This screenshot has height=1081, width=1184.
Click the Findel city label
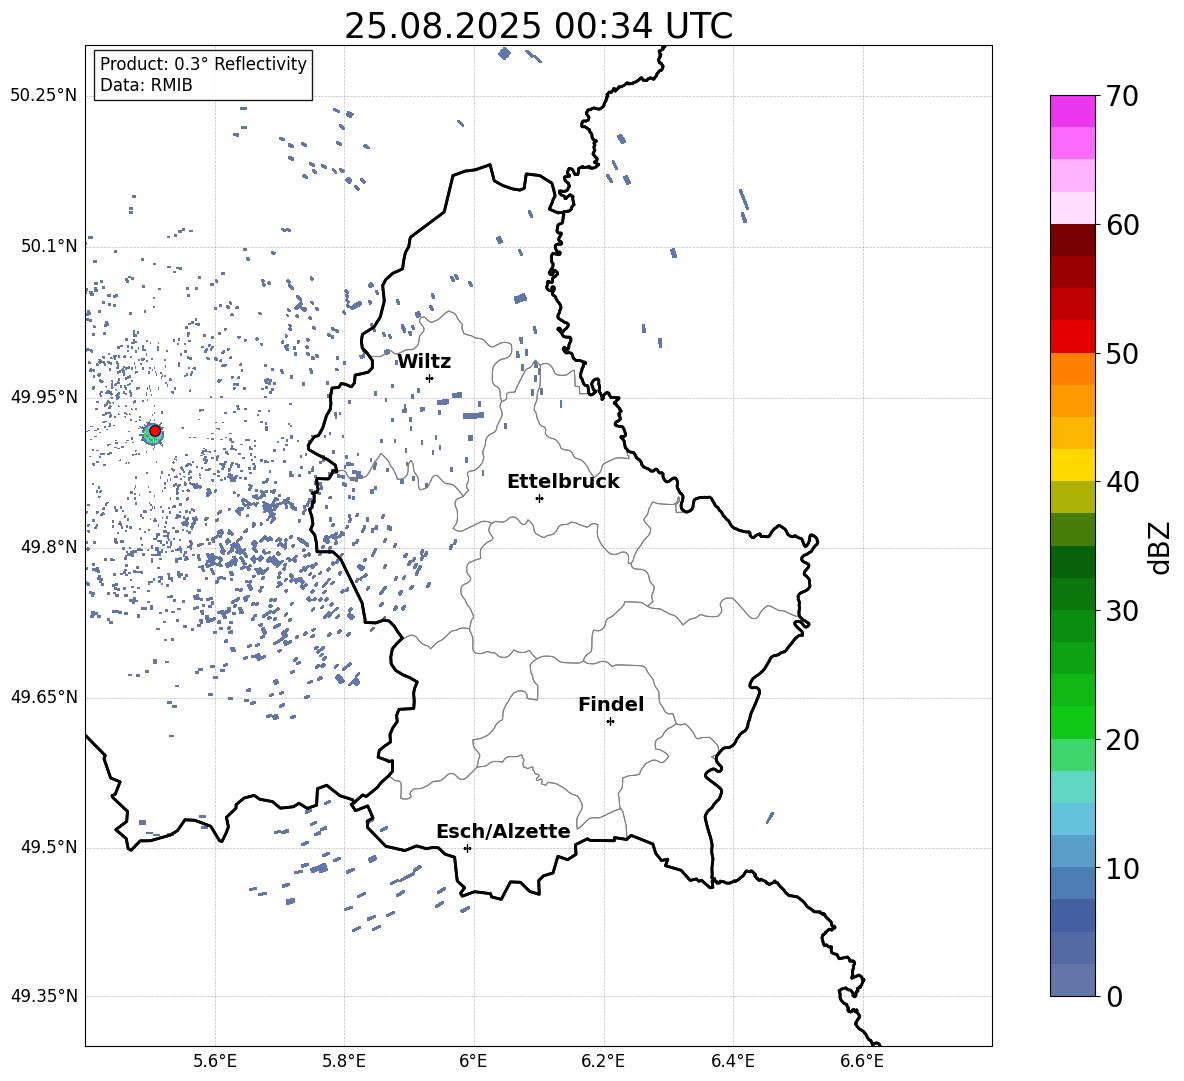click(x=611, y=704)
